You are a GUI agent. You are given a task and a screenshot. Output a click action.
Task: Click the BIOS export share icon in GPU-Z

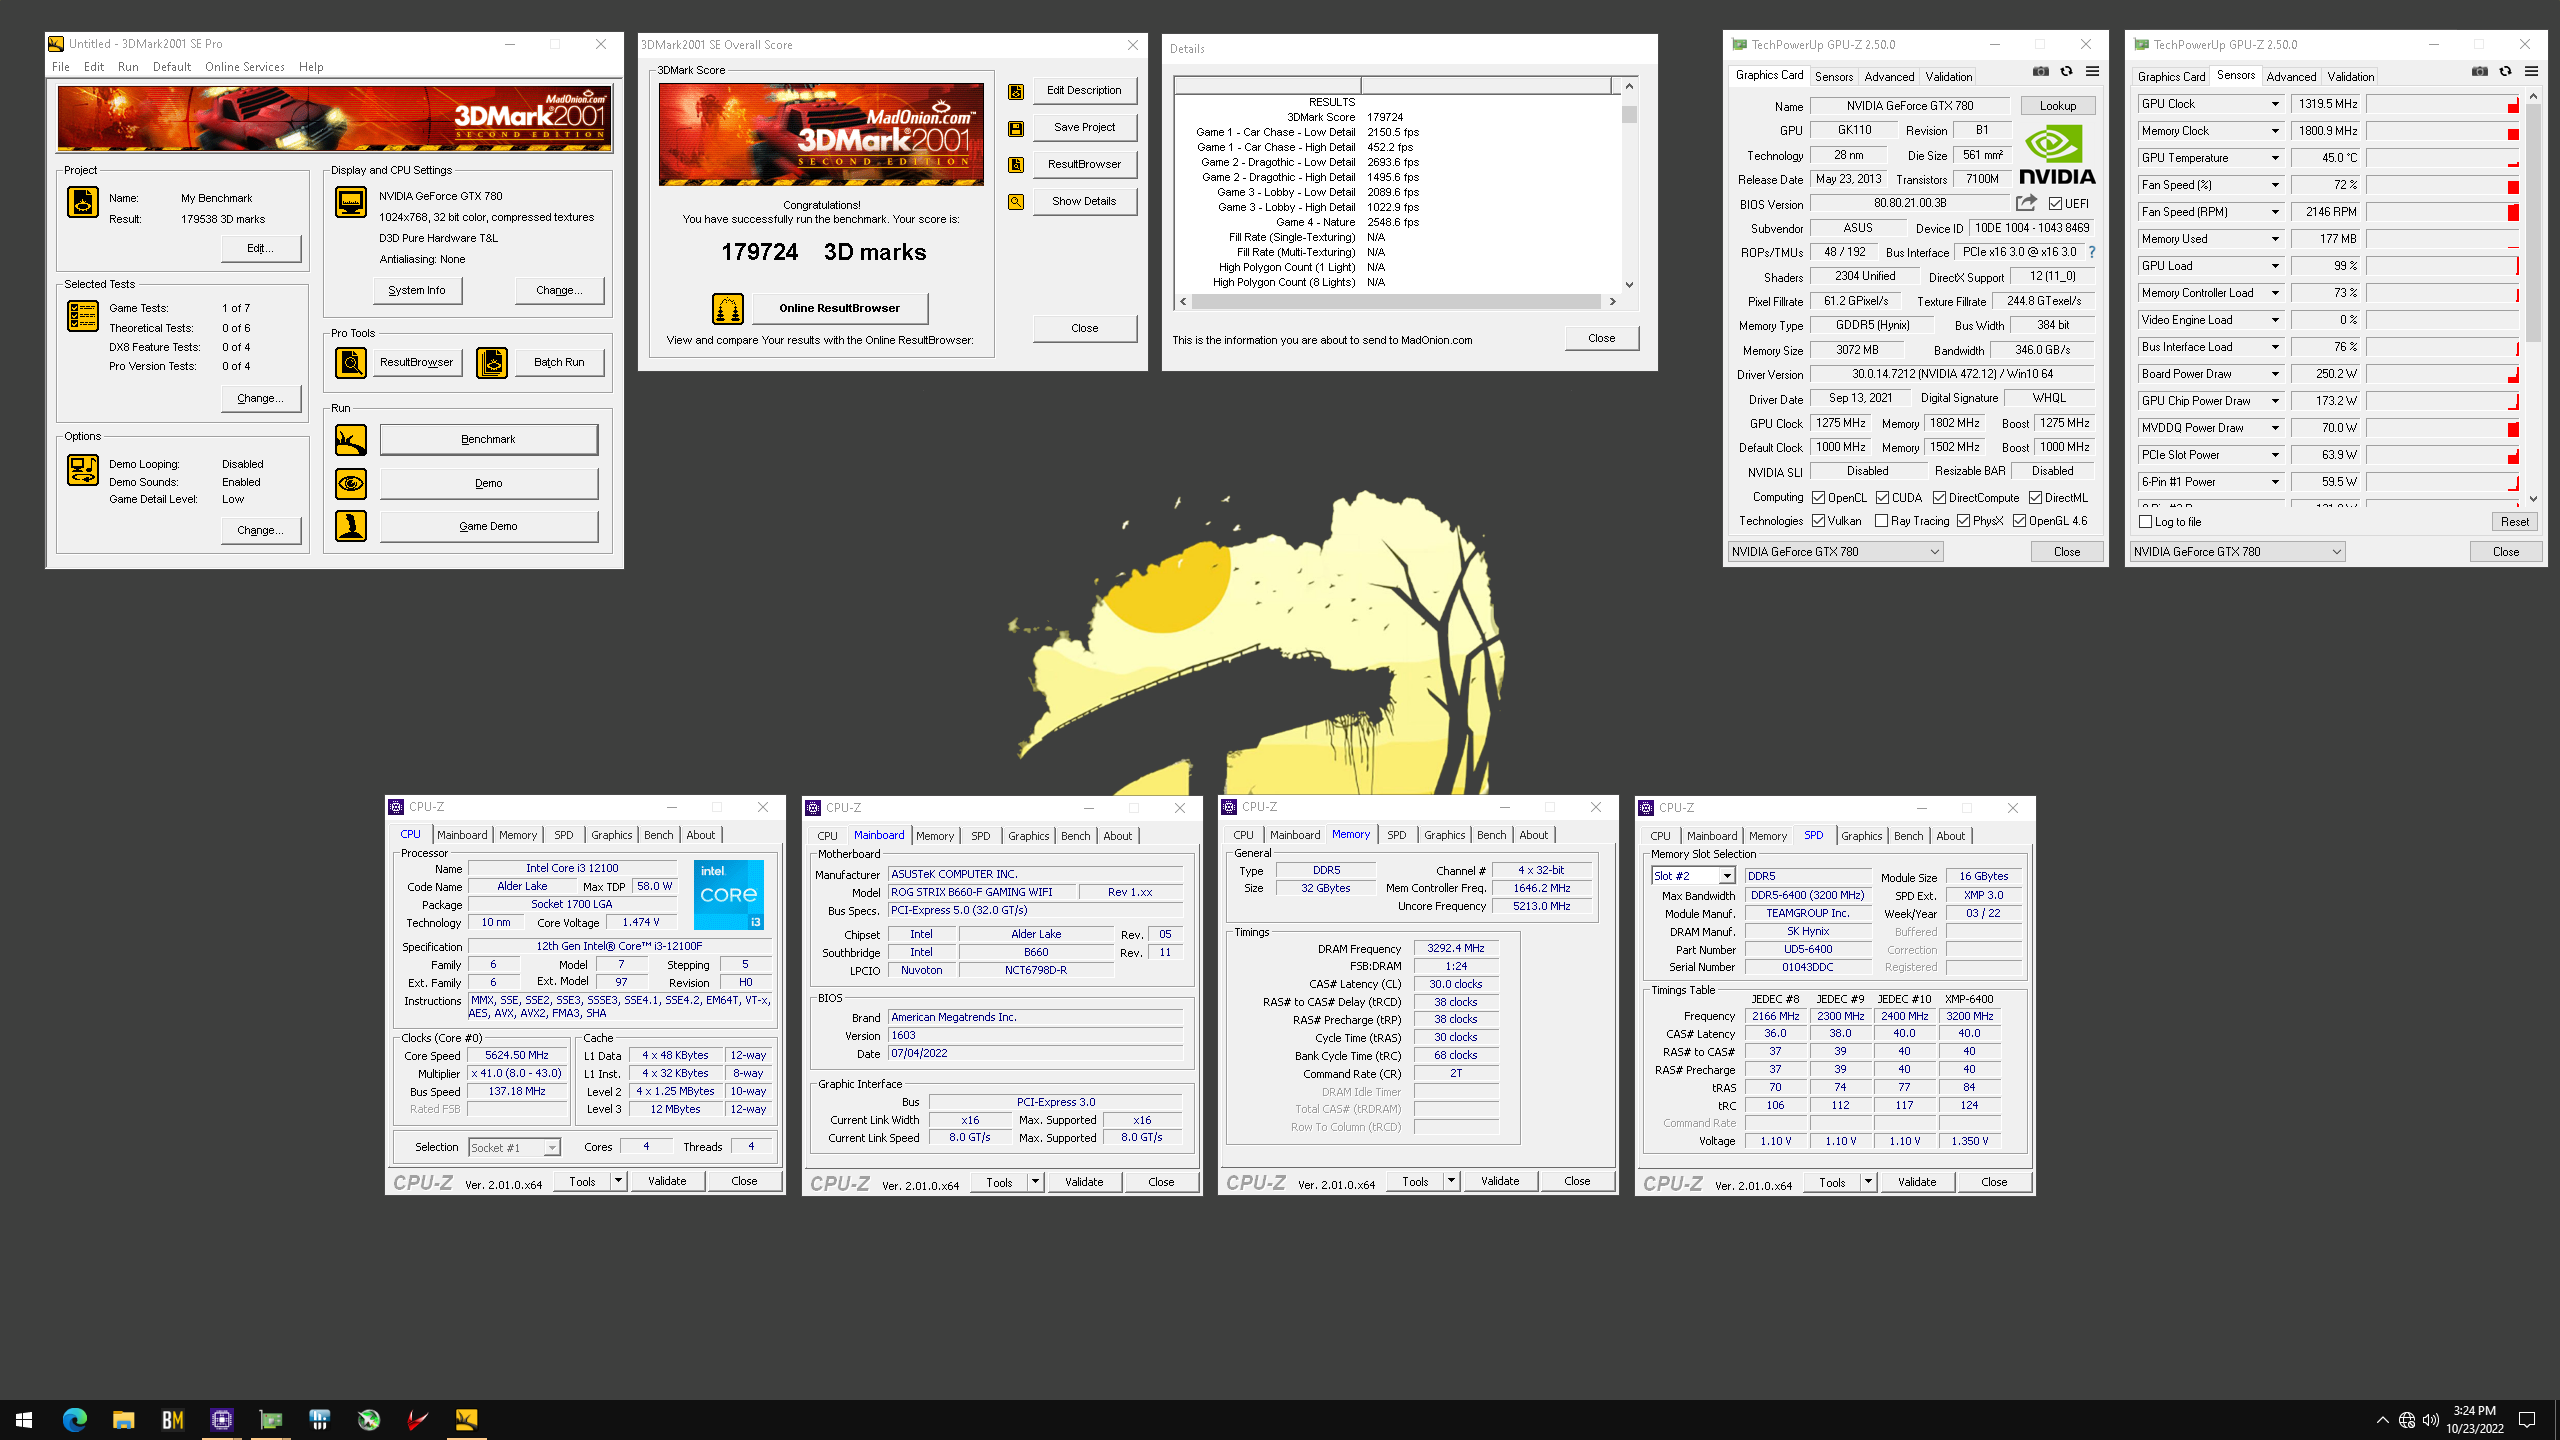click(2026, 203)
